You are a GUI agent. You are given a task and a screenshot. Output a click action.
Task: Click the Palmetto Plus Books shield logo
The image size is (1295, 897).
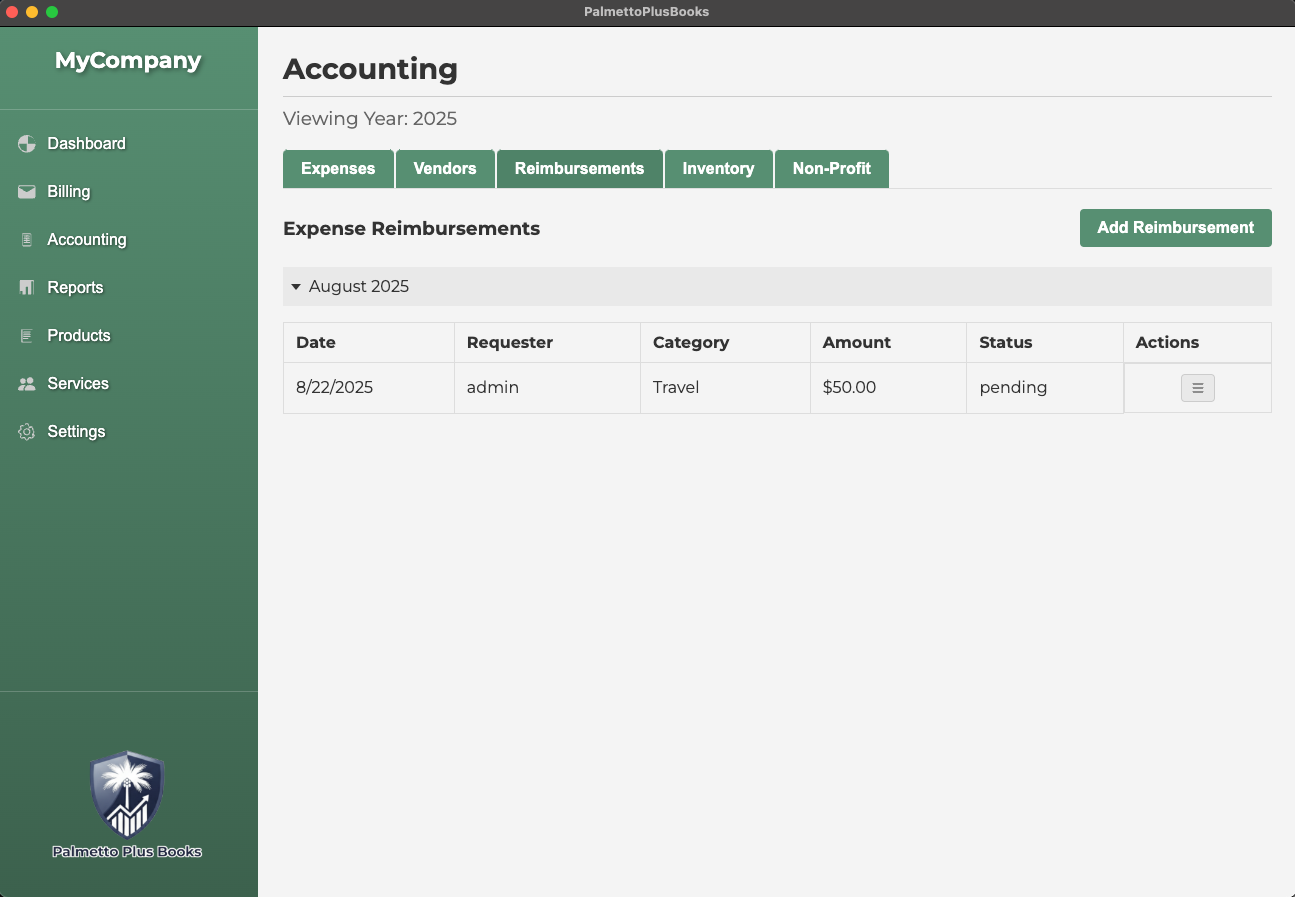pos(127,795)
